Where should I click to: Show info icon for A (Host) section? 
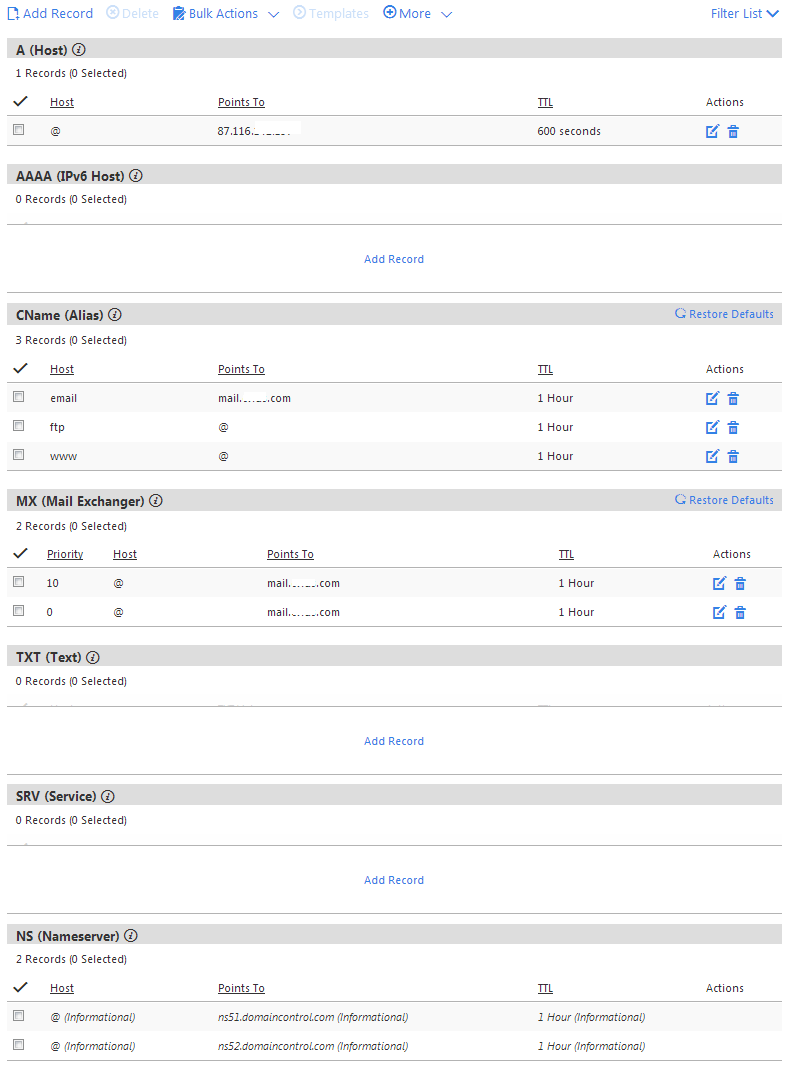pos(79,49)
